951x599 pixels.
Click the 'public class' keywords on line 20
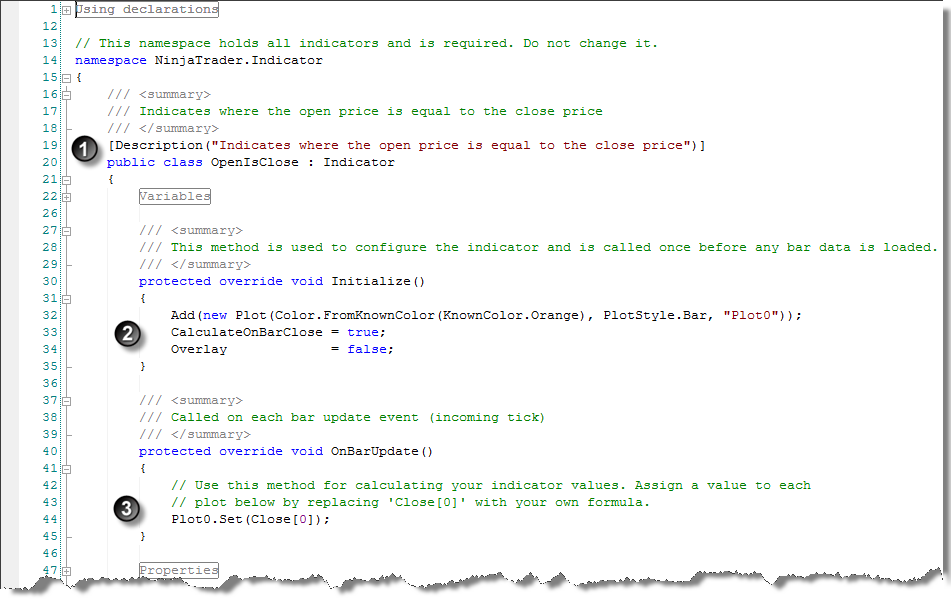point(154,162)
